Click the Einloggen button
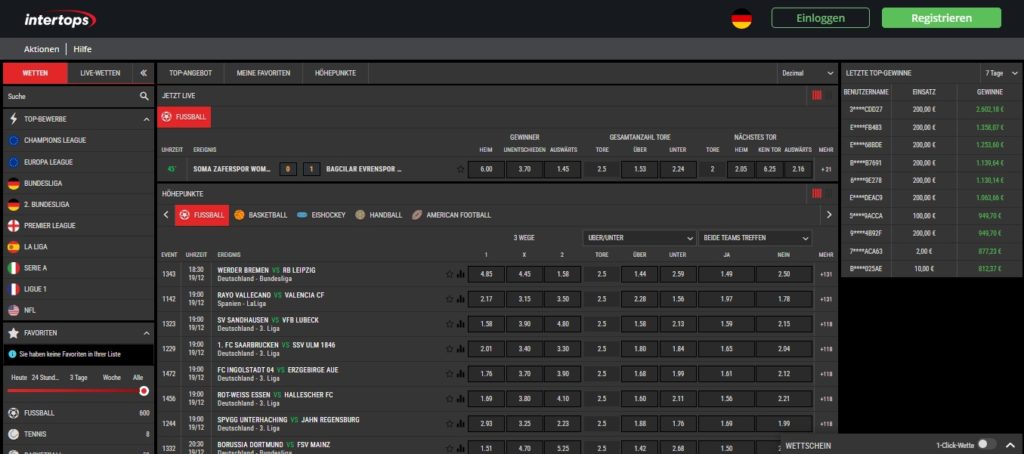 point(820,18)
